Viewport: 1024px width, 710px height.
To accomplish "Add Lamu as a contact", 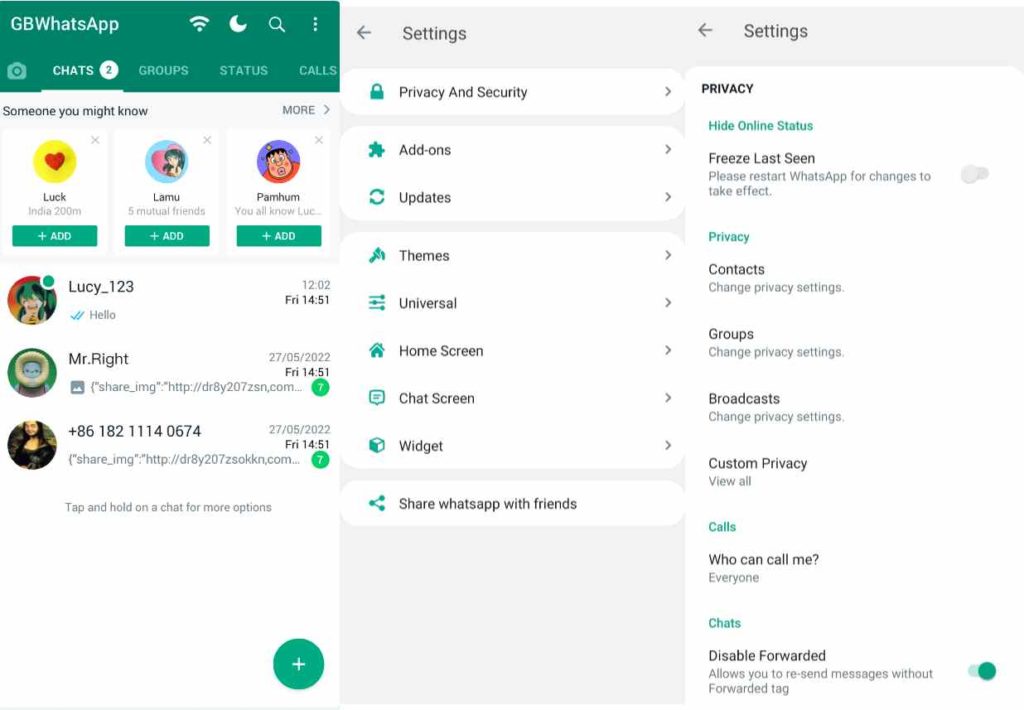I will pyautogui.click(x=167, y=236).
